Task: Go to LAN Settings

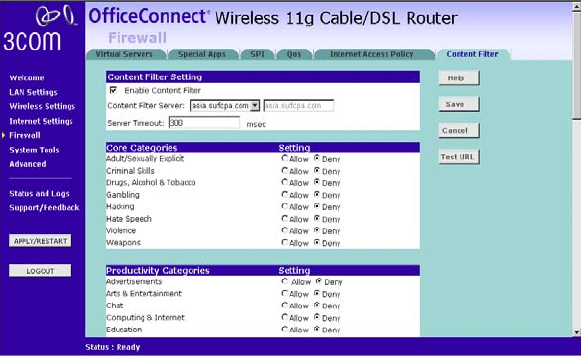Action: click(x=33, y=92)
